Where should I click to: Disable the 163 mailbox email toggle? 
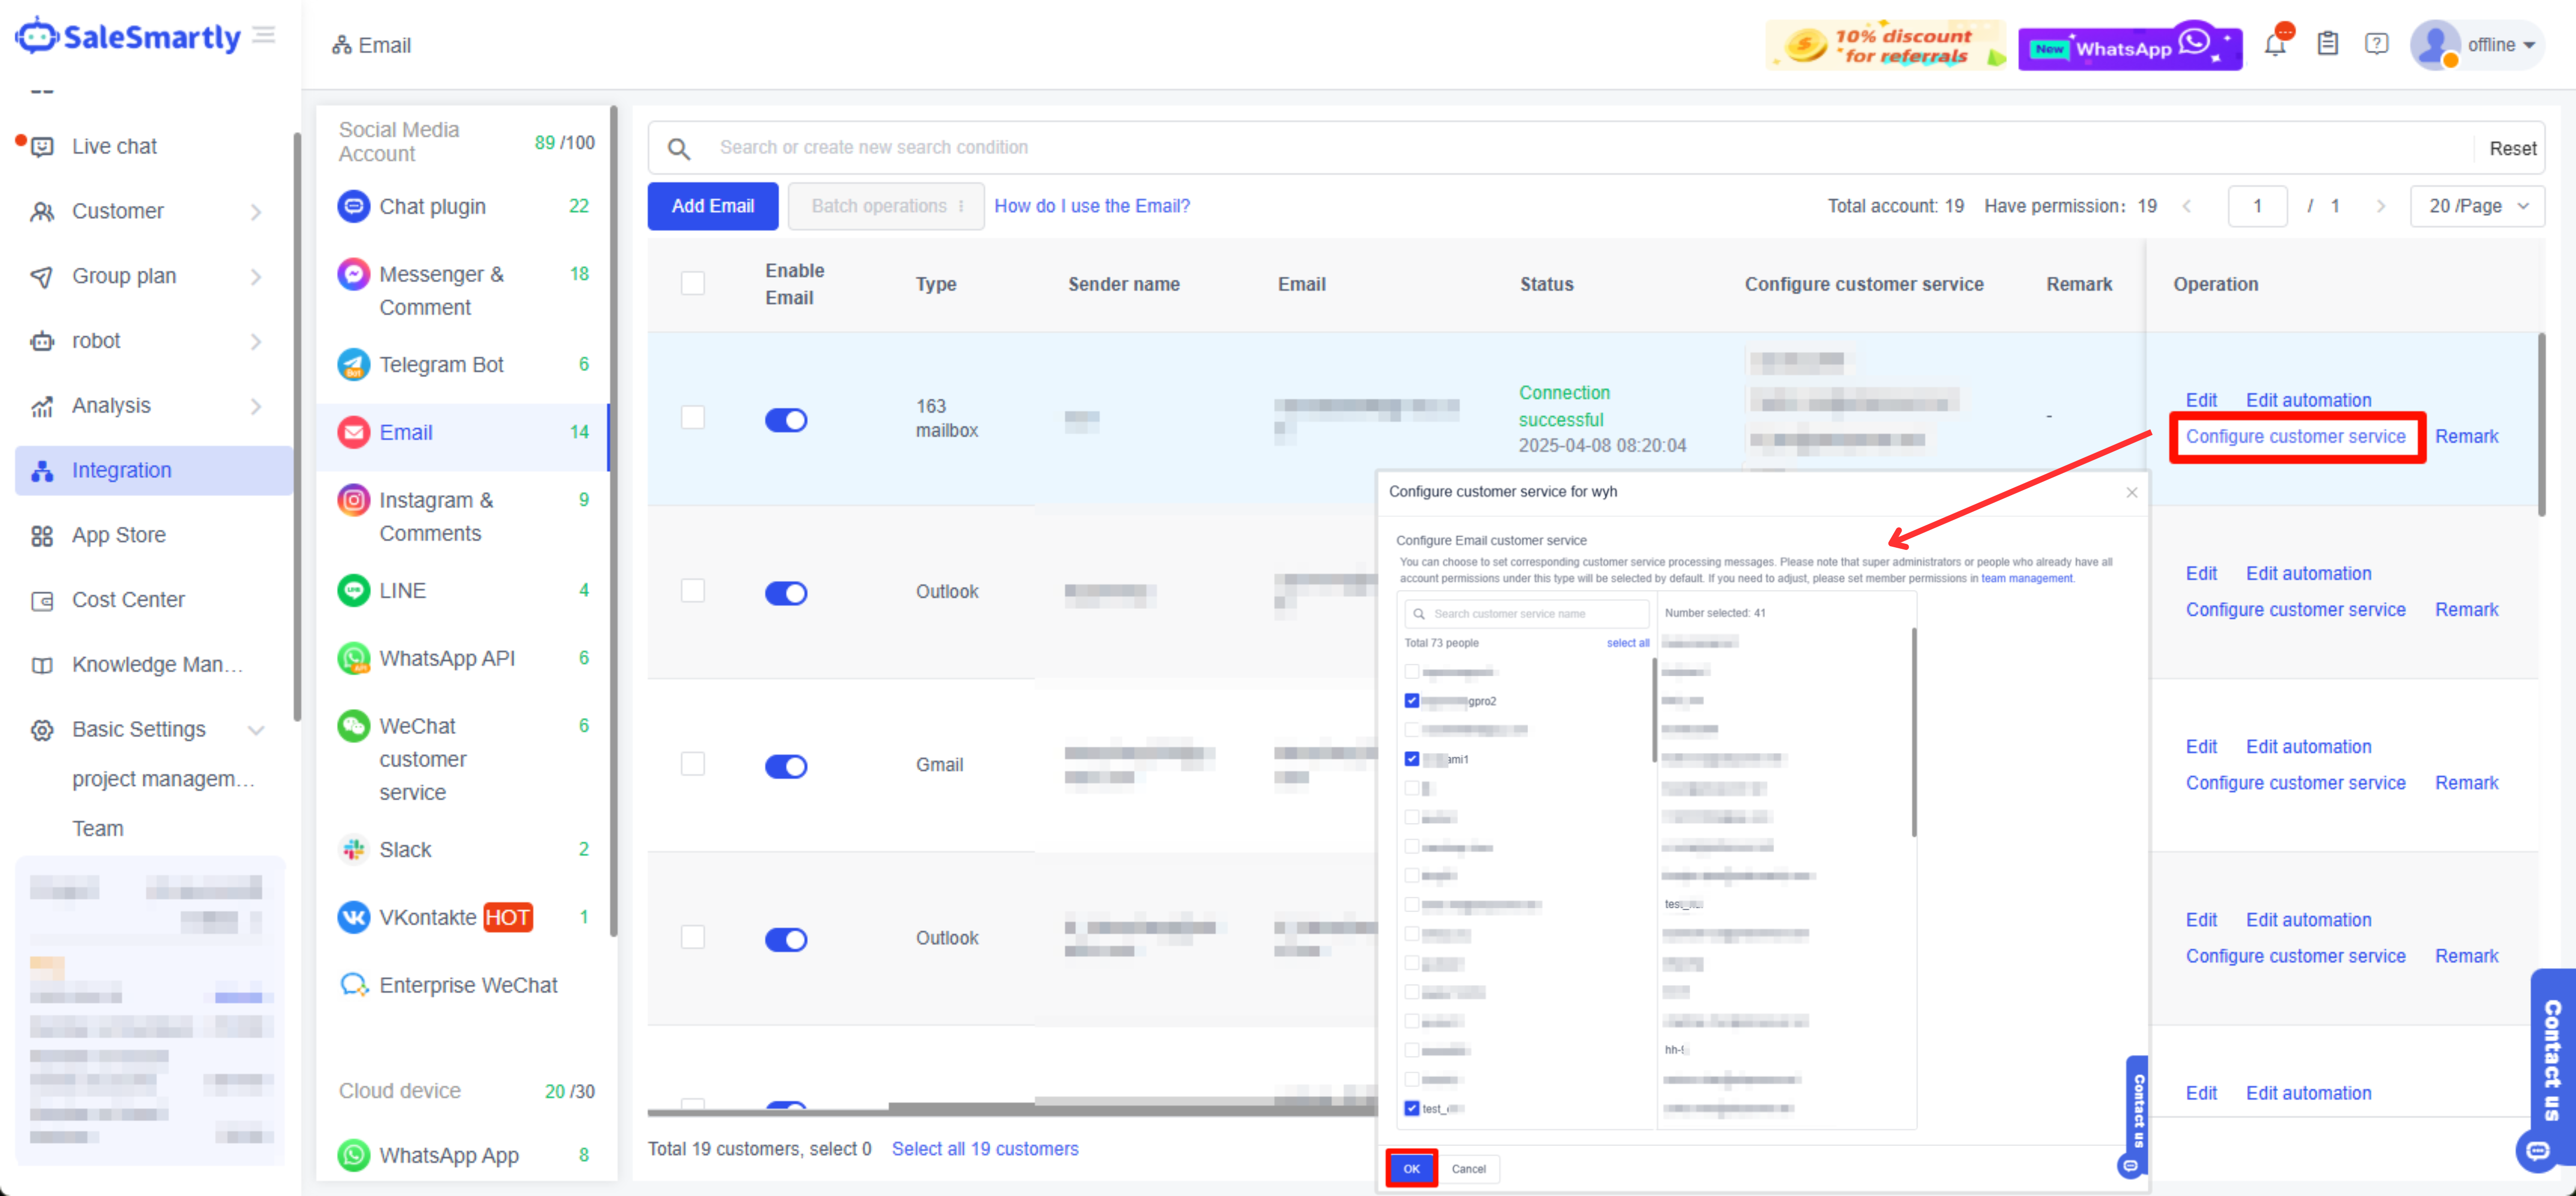pos(786,420)
